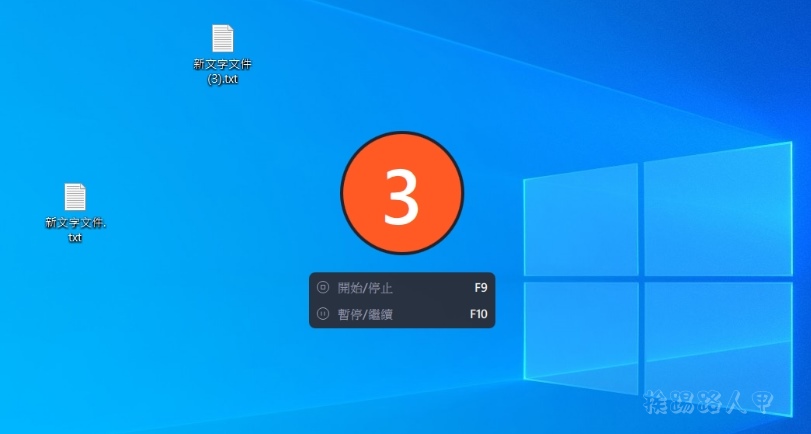Click empty space between 開始/停止 and F9

pyautogui.click(x=430, y=288)
